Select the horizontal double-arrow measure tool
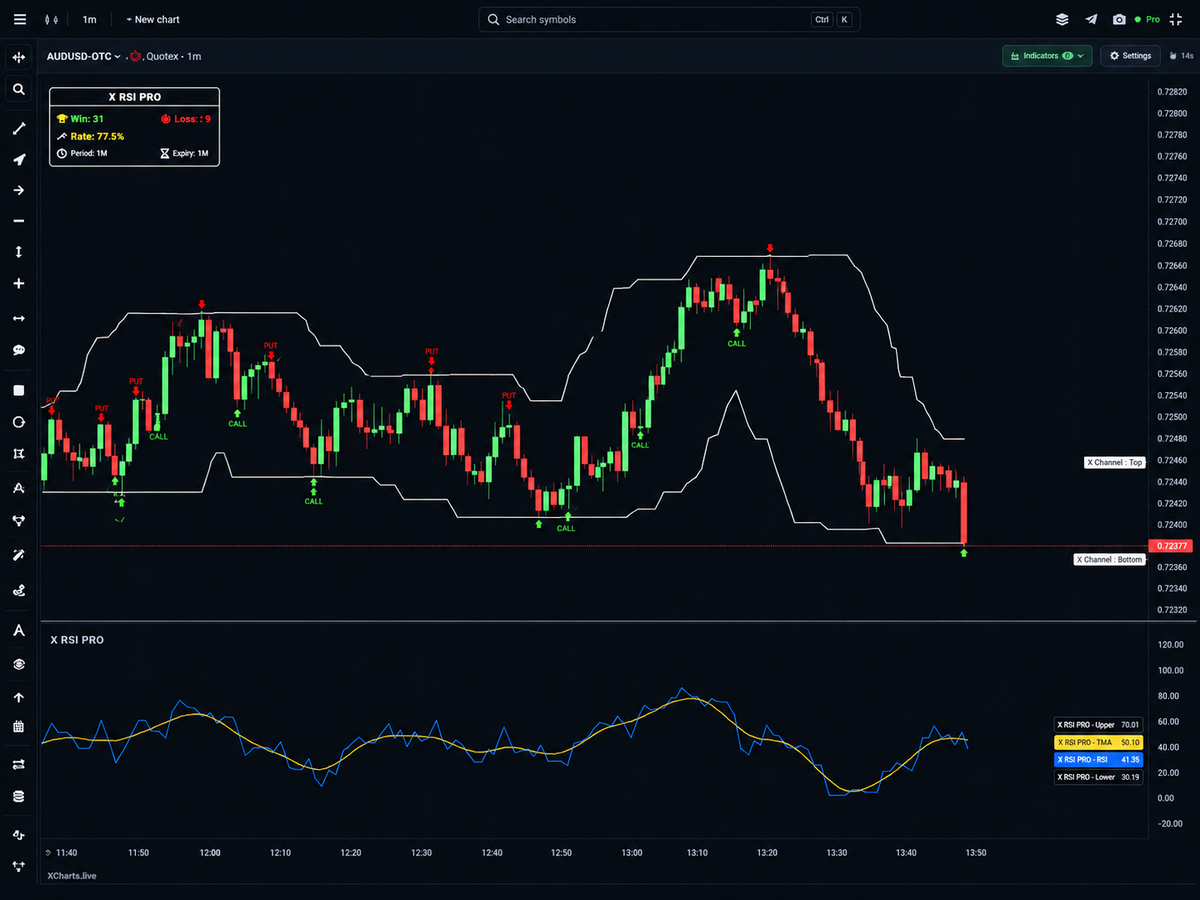The width and height of the screenshot is (1200, 900). click(18, 318)
